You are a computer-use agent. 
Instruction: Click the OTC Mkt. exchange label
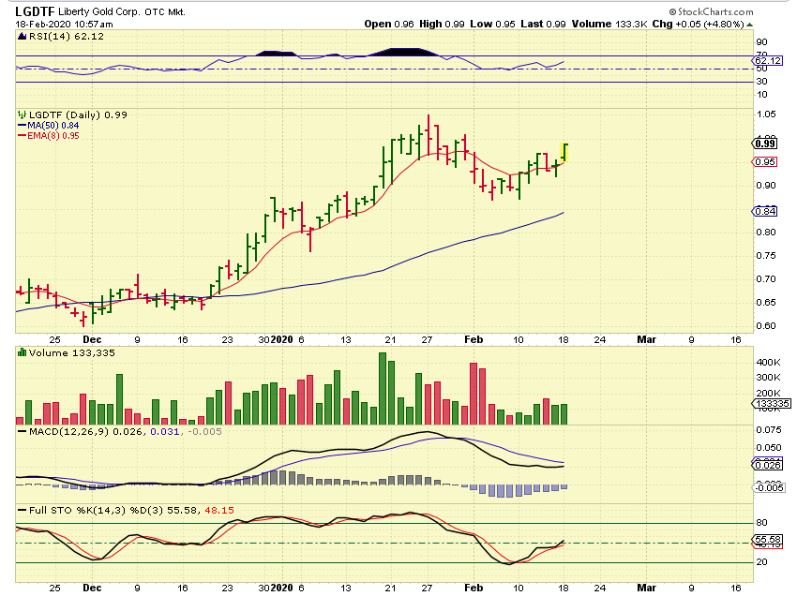165,12
